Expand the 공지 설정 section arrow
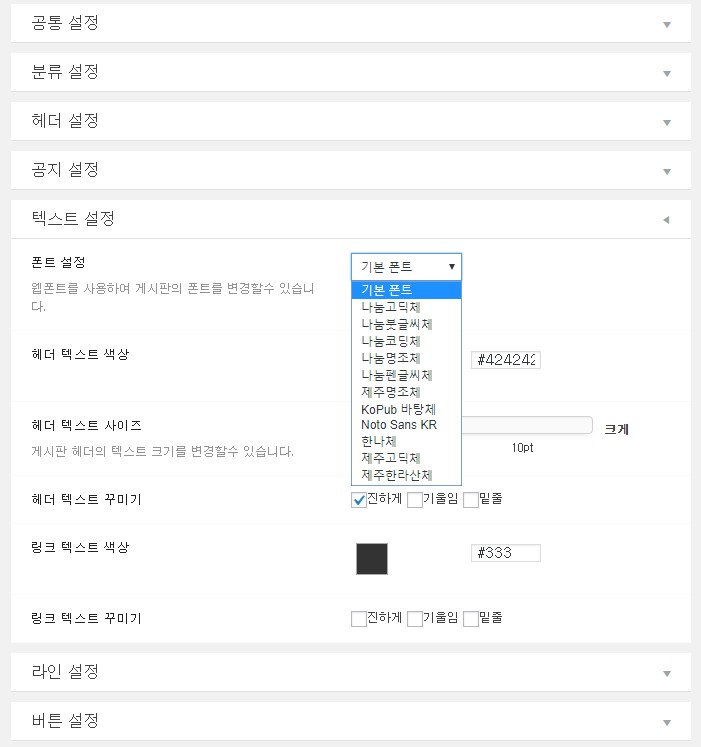701x747 pixels. 667,172
